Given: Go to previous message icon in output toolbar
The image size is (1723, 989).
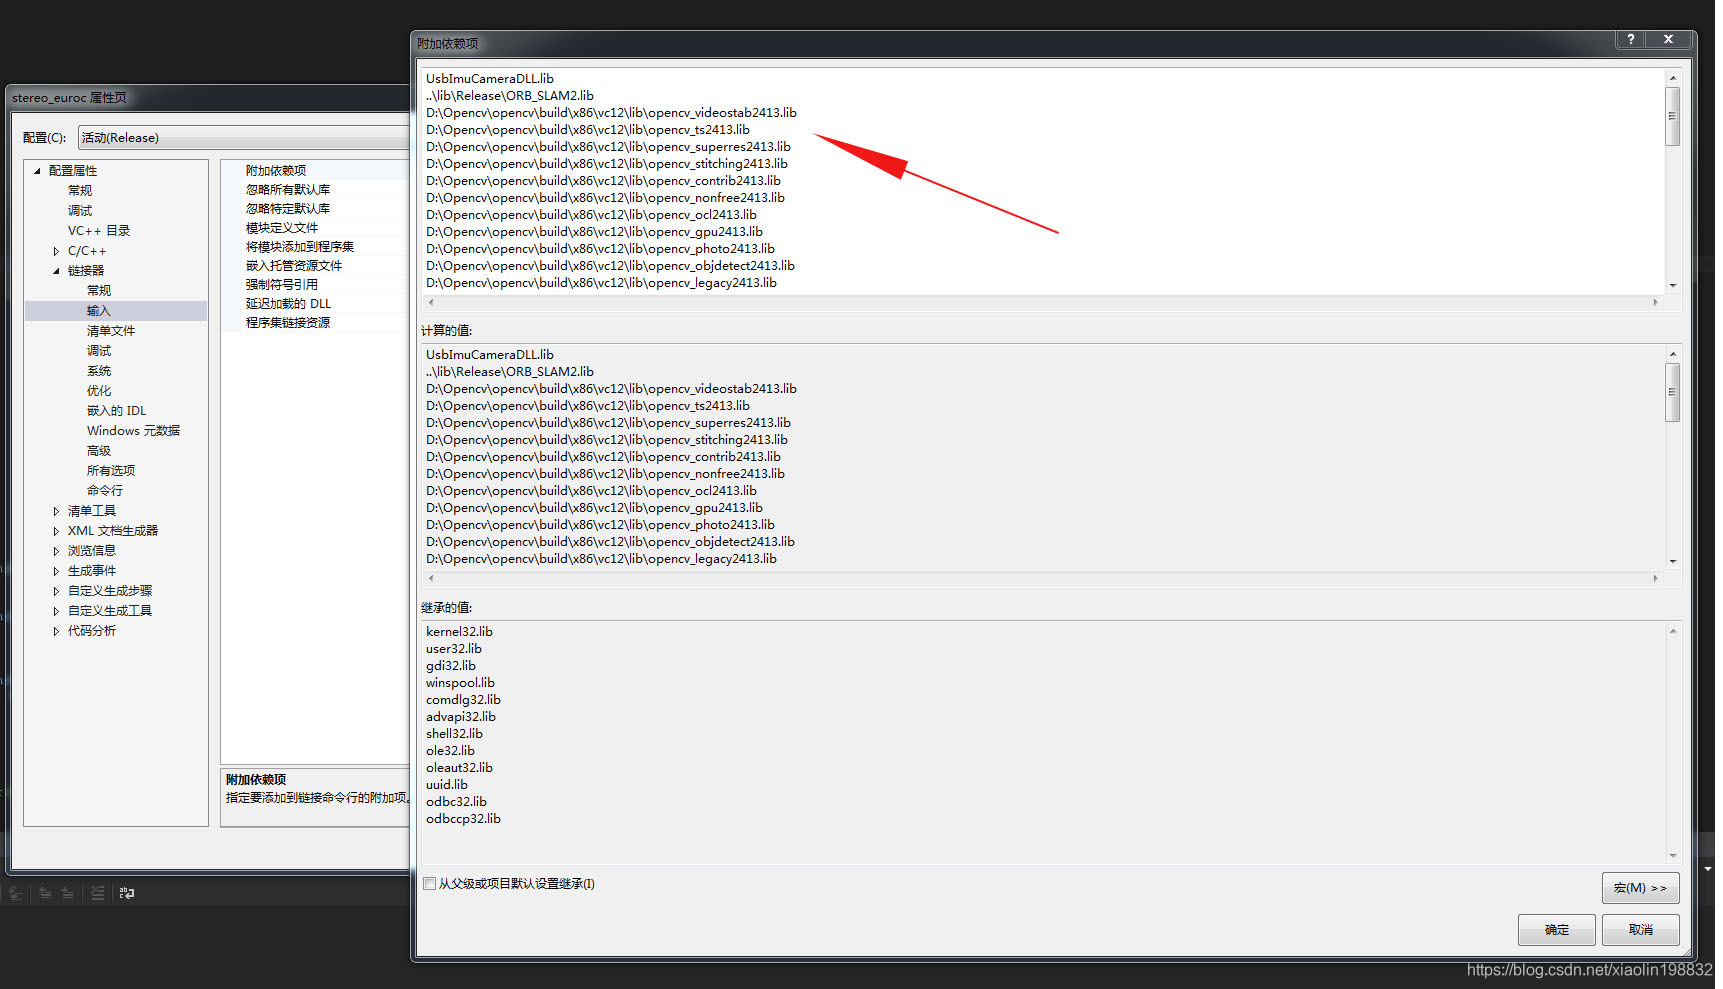Looking at the screenshot, I should (x=45, y=893).
